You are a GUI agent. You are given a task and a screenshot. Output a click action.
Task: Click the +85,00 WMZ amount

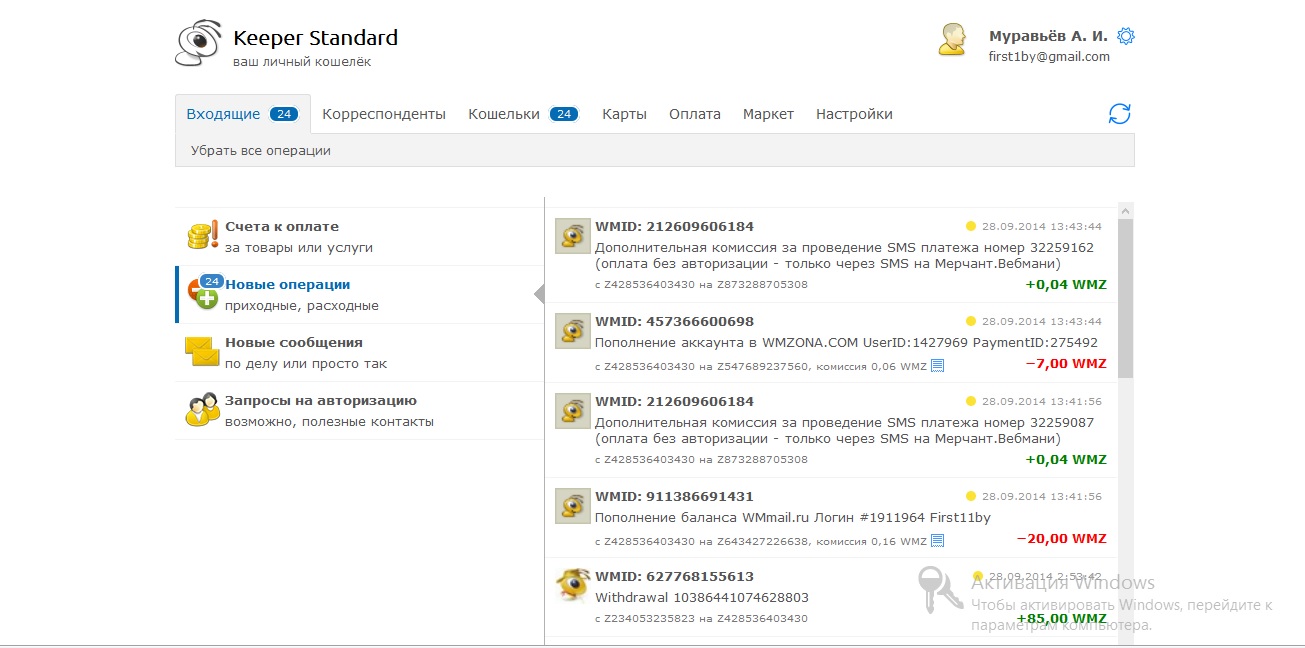(1061, 619)
